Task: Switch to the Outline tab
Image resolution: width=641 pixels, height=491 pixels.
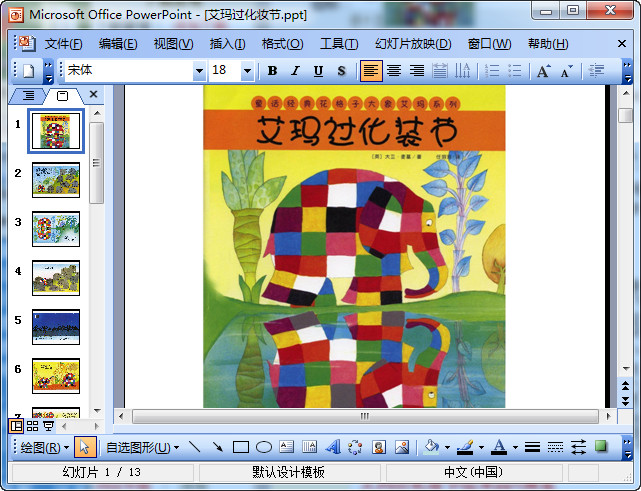Action: [x=28, y=96]
